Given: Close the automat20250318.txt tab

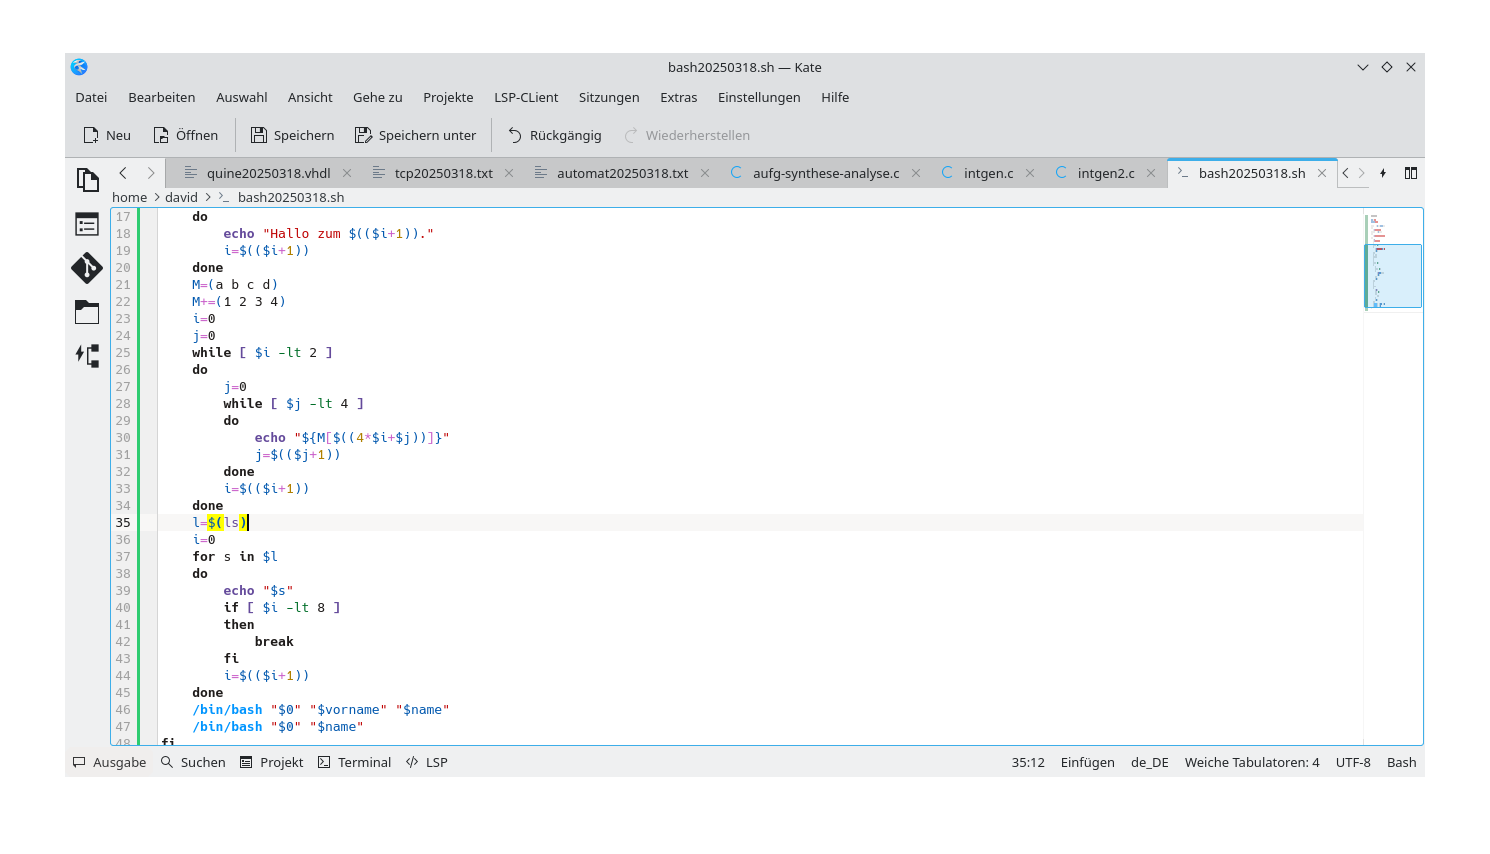Looking at the screenshot, I should click(705, 172).
